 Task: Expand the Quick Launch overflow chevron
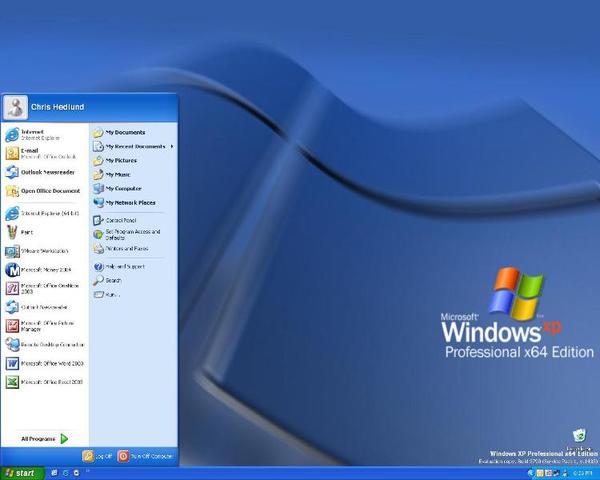(x=87, y=471)
